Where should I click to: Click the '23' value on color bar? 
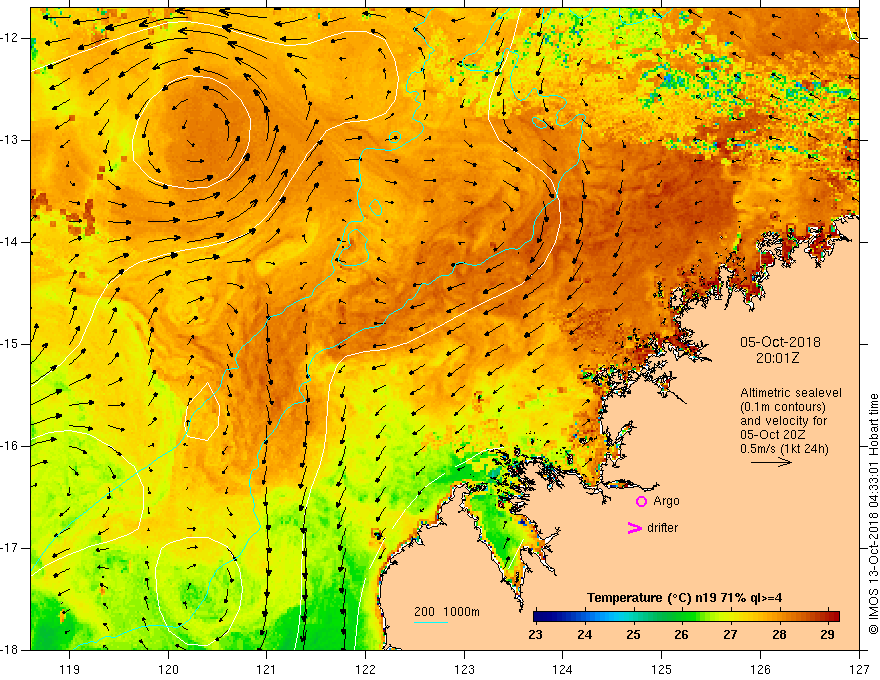pos(536,635)
